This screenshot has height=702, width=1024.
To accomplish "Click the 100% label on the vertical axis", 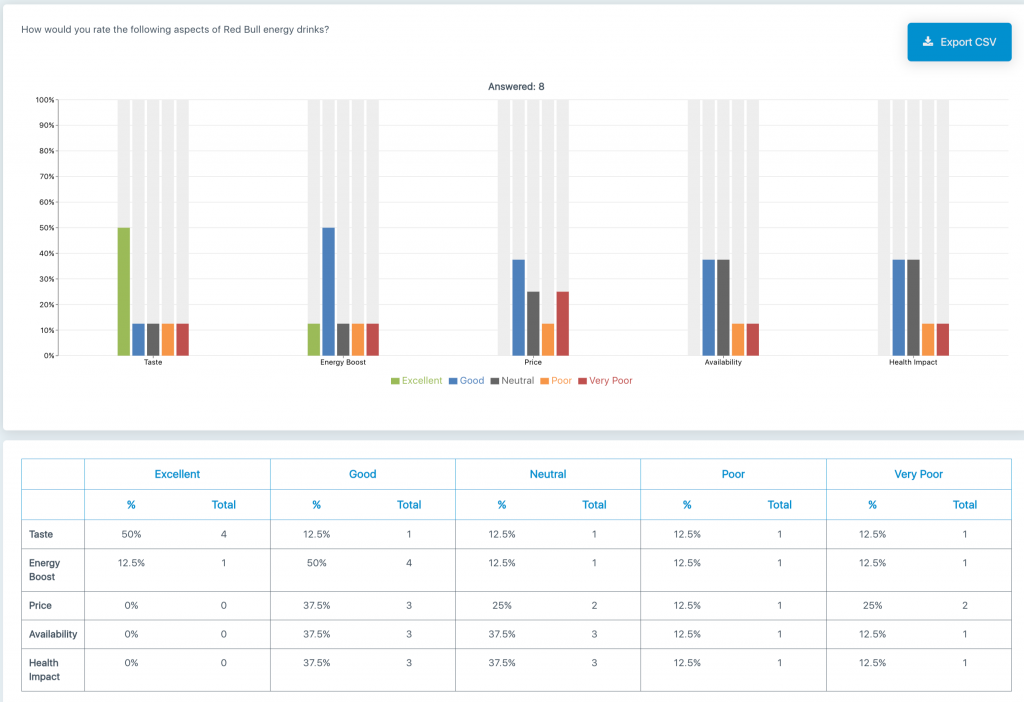I will pos(45,100).
